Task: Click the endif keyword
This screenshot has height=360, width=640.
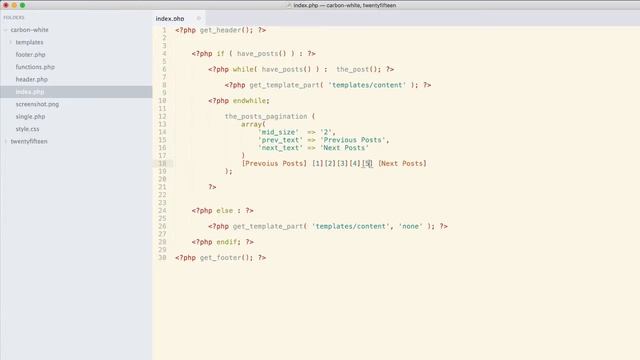Action: 227,242
